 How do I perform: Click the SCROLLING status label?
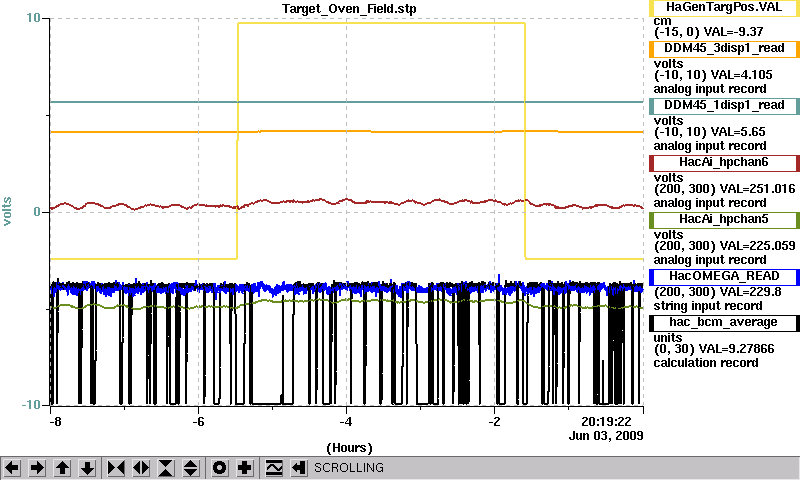click(x=349, y=468)
